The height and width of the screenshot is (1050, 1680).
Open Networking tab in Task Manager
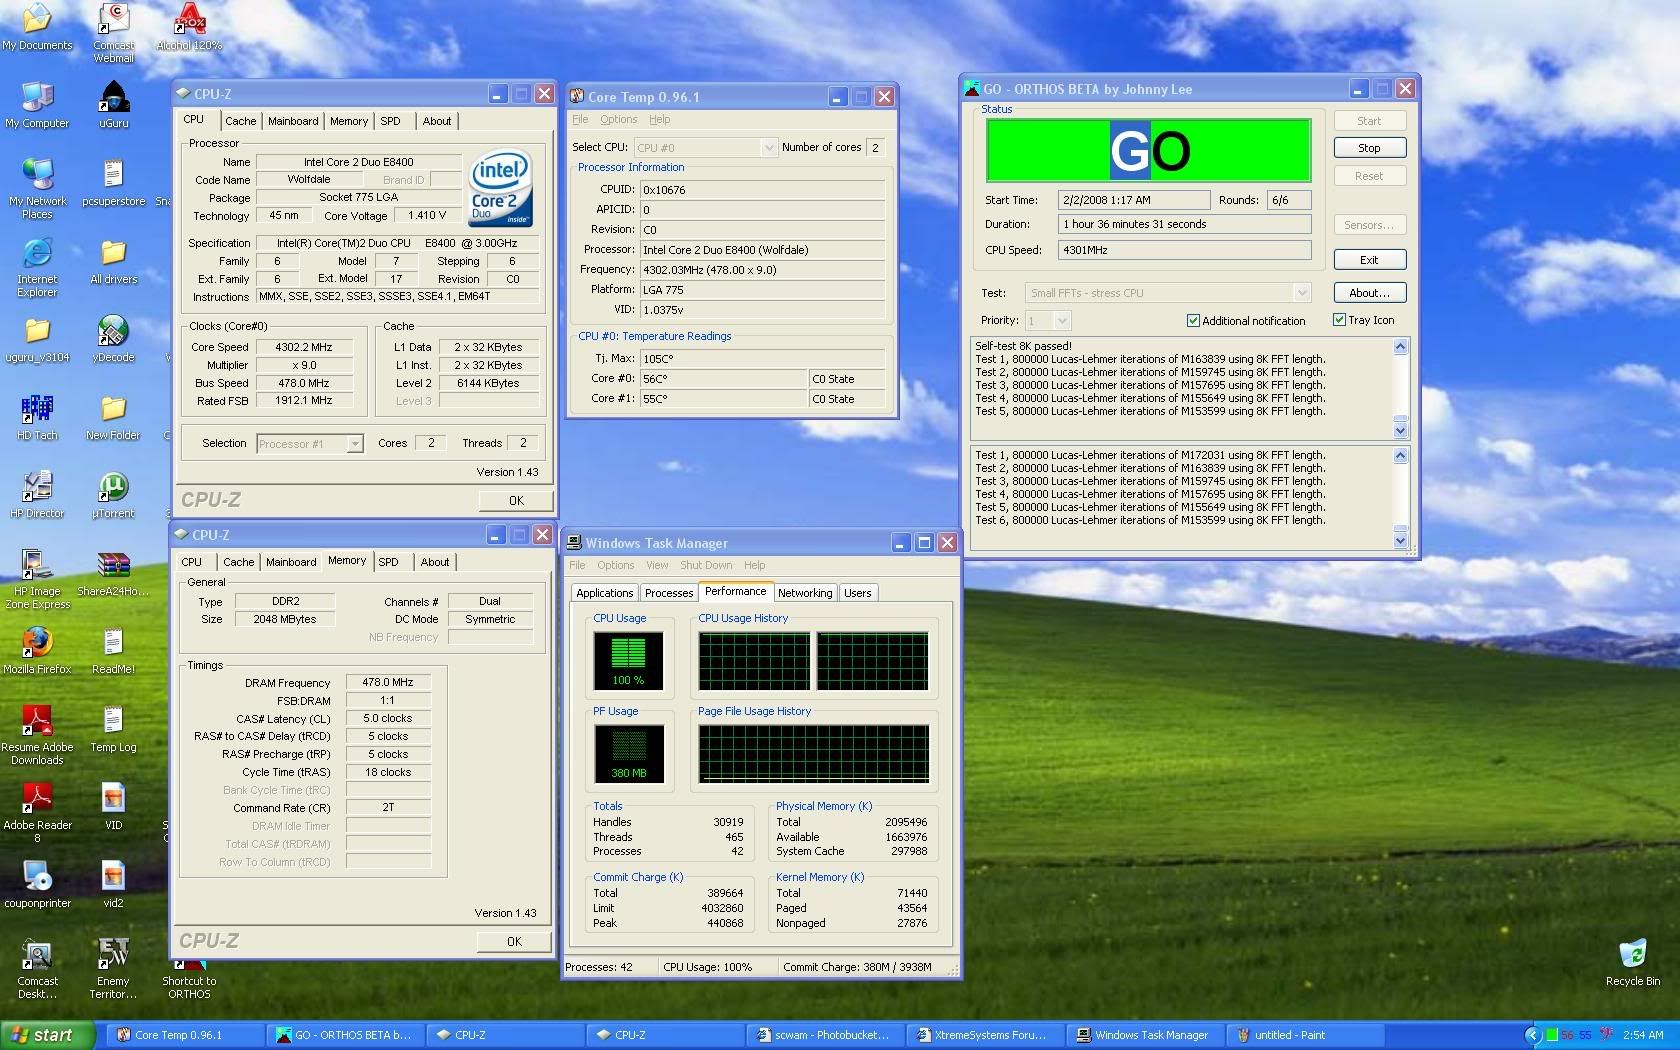point(805,593)
